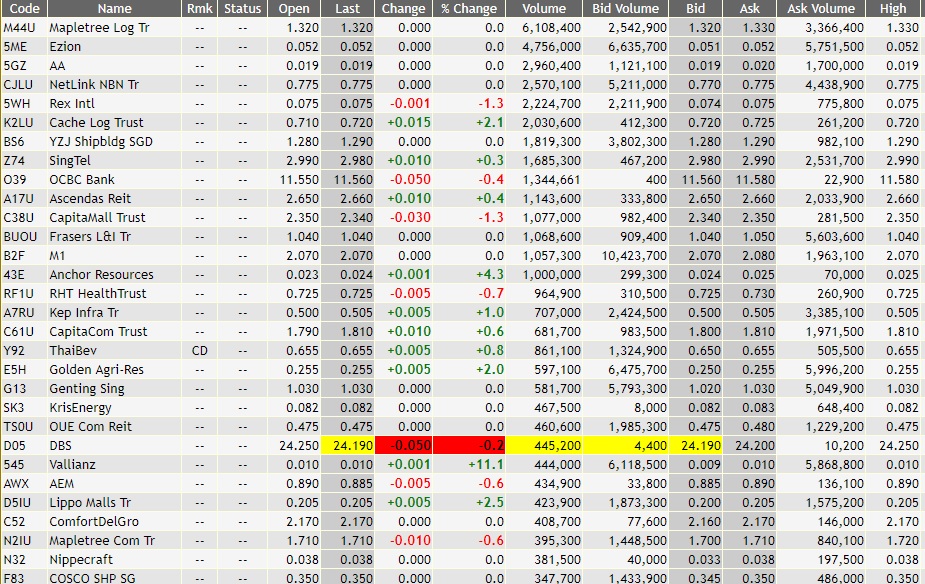Sort stocks by the Name column header

tap(113, 8)
